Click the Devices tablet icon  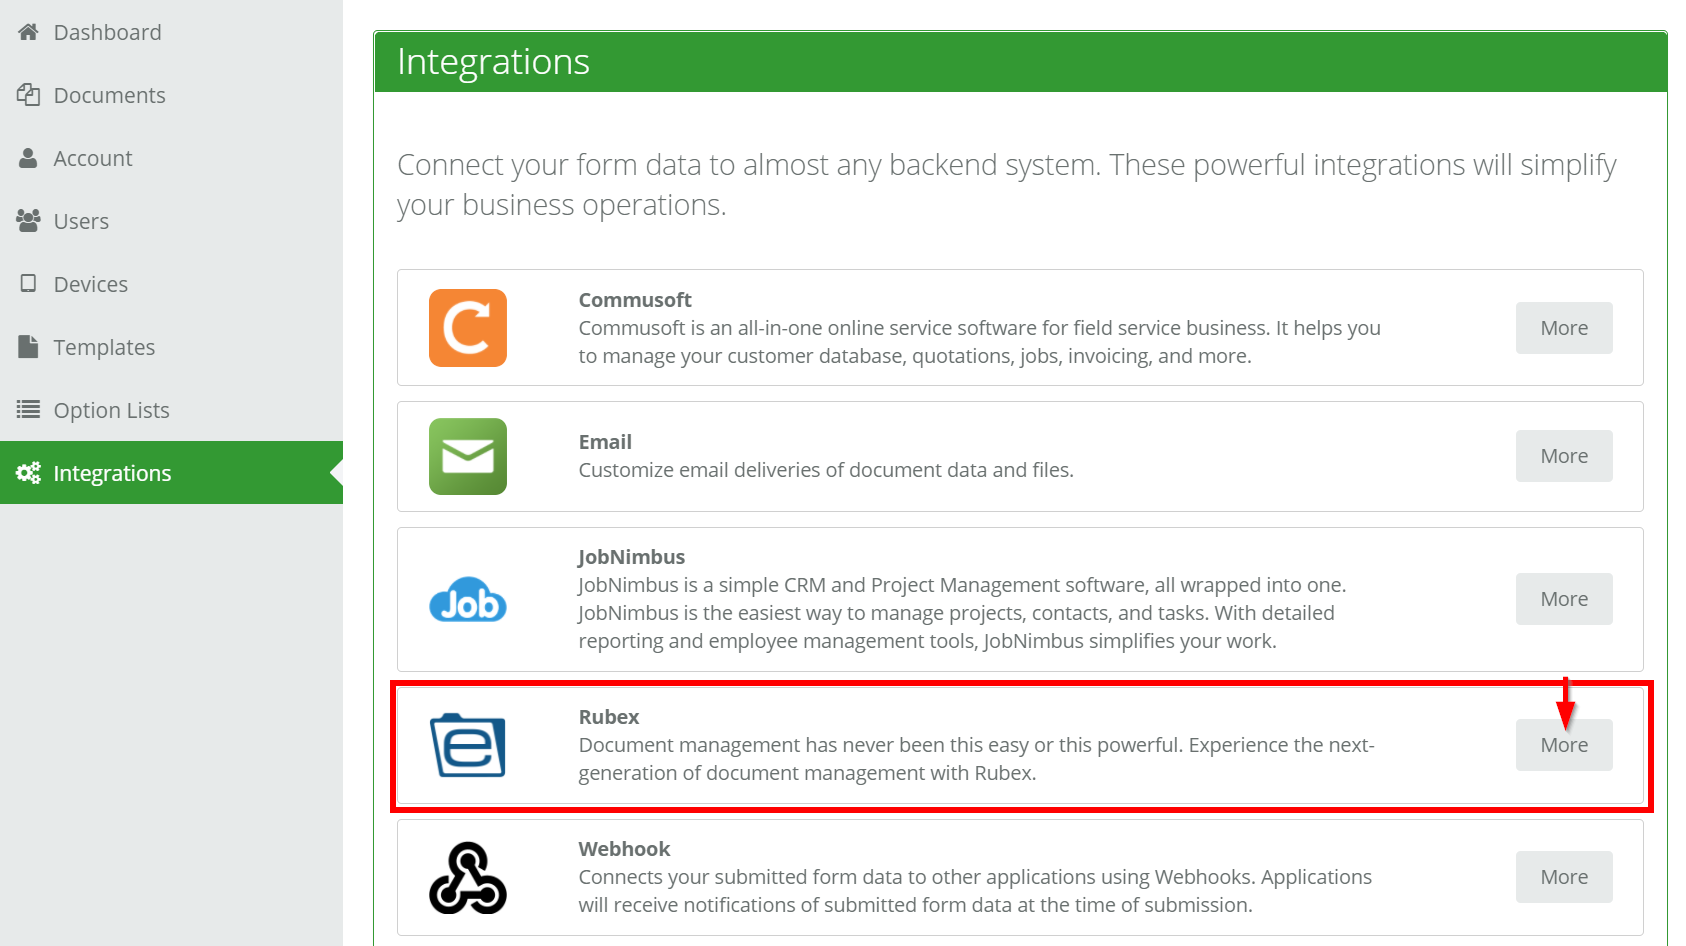pos(28,284)
